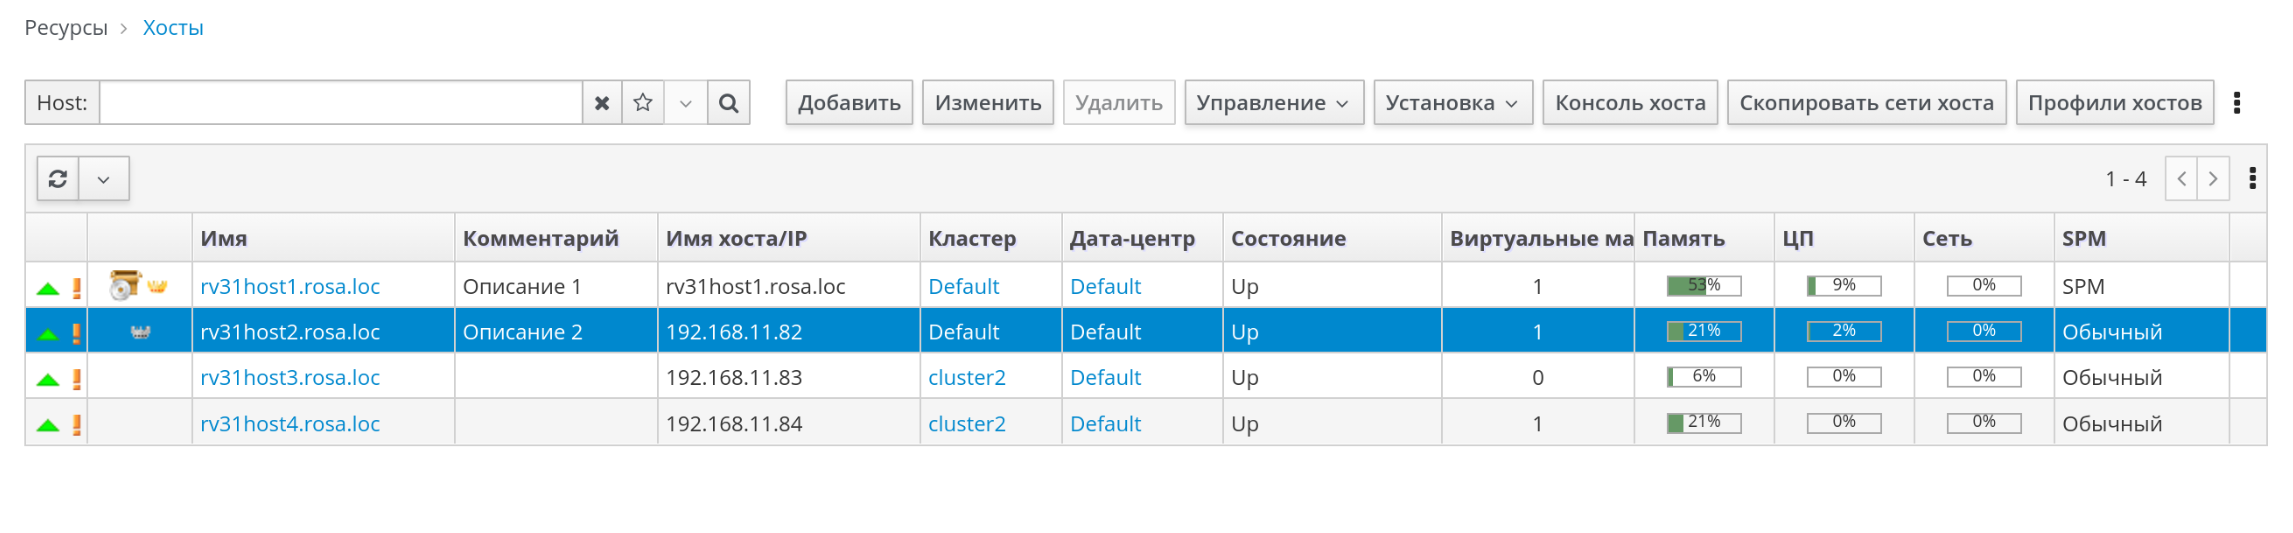Click the refresh icon above the table
Viewport: 2293px width, 533px height.
tap(58, 179)
